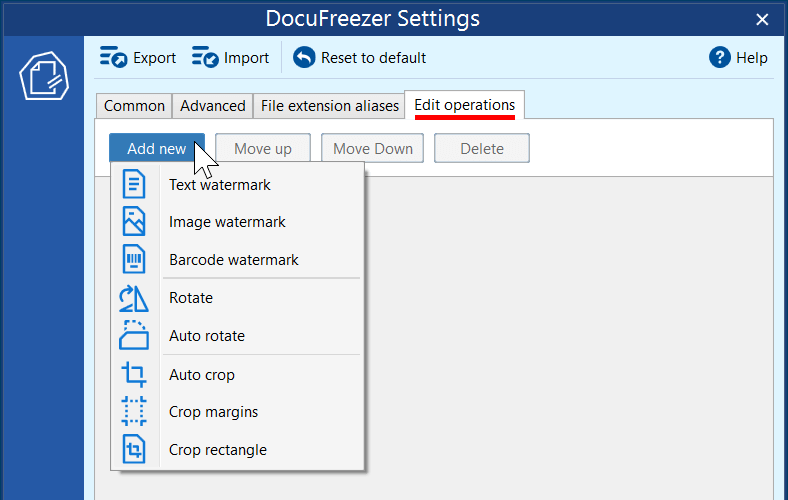Click the Help question mark icon
Screen dimensions: 788x500
tap(720, 57)
